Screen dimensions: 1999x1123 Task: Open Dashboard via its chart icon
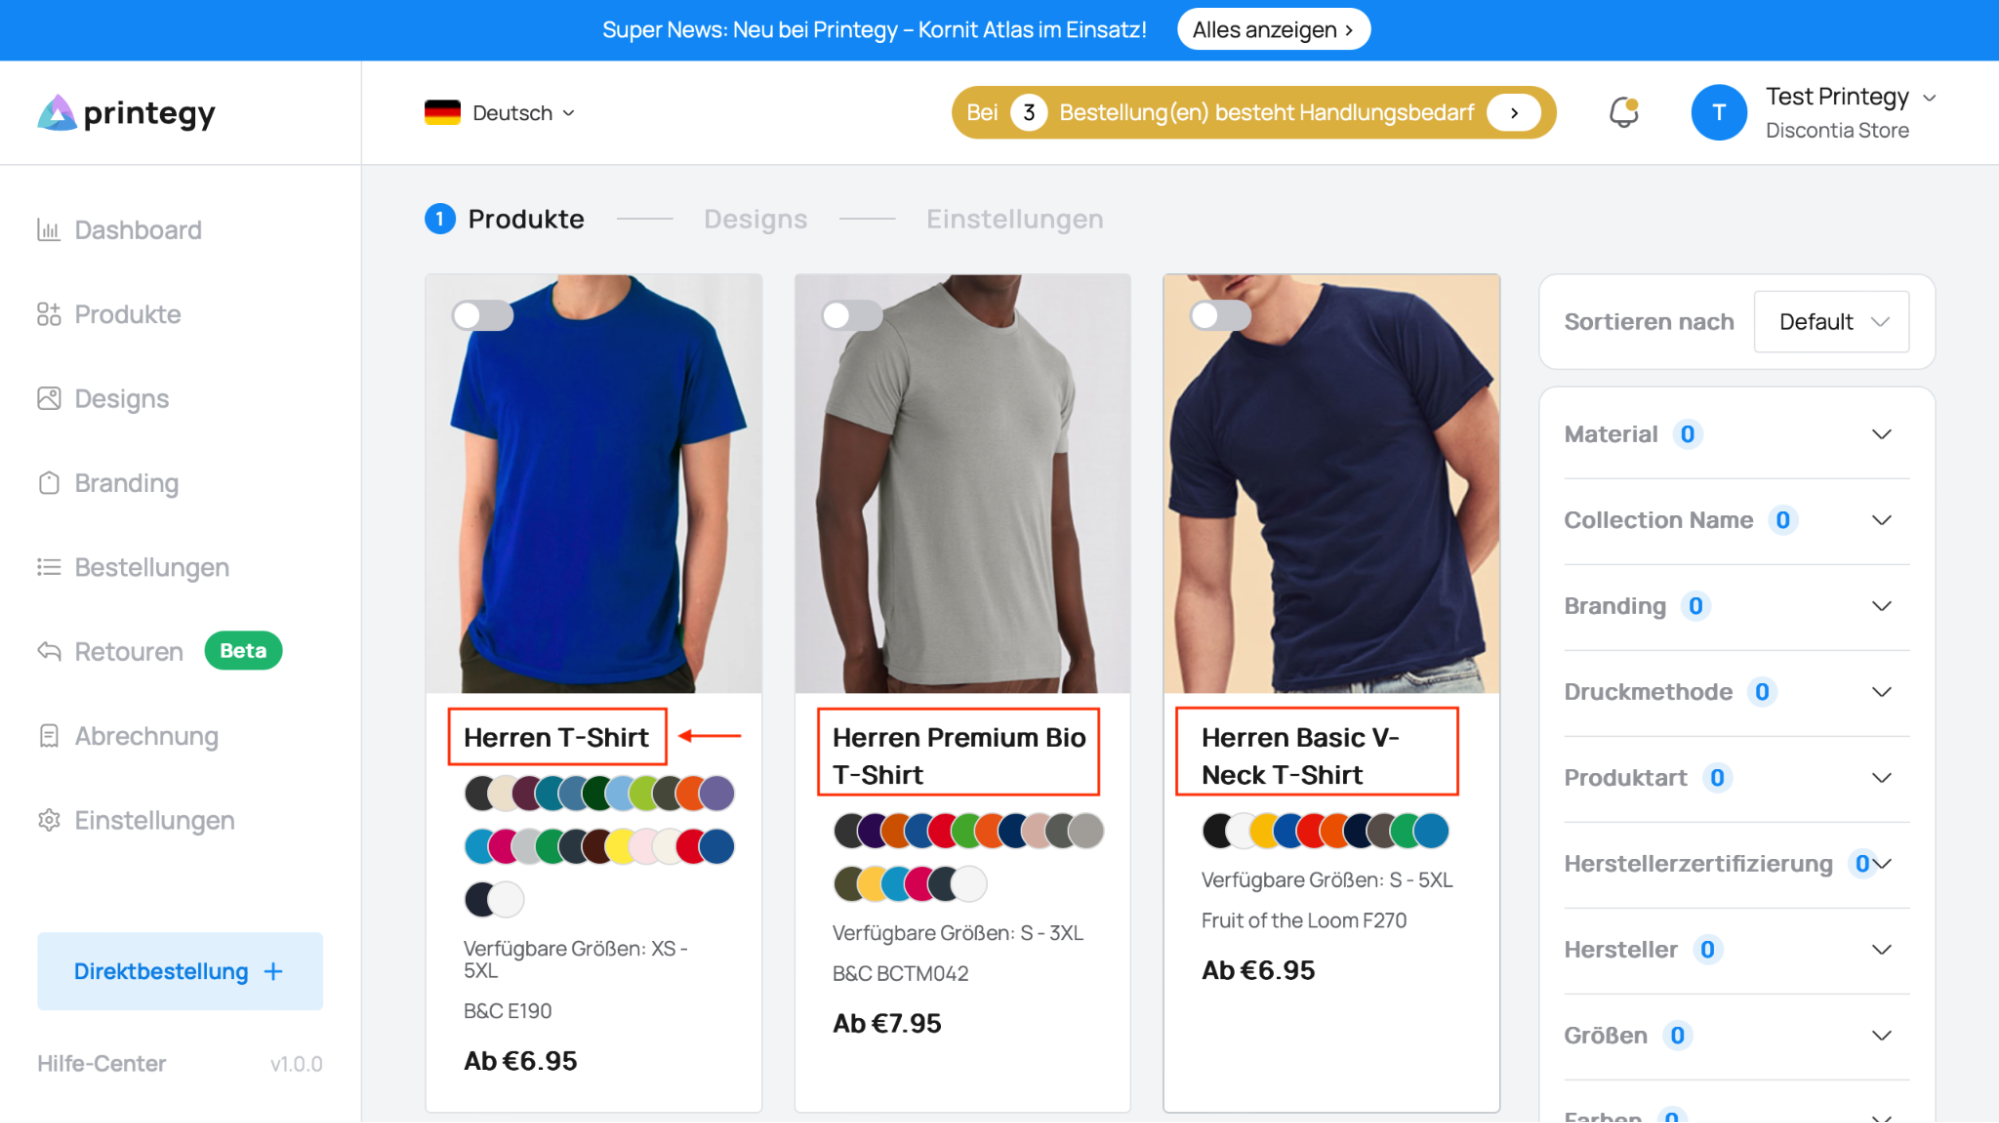click(x=48, y=230)
